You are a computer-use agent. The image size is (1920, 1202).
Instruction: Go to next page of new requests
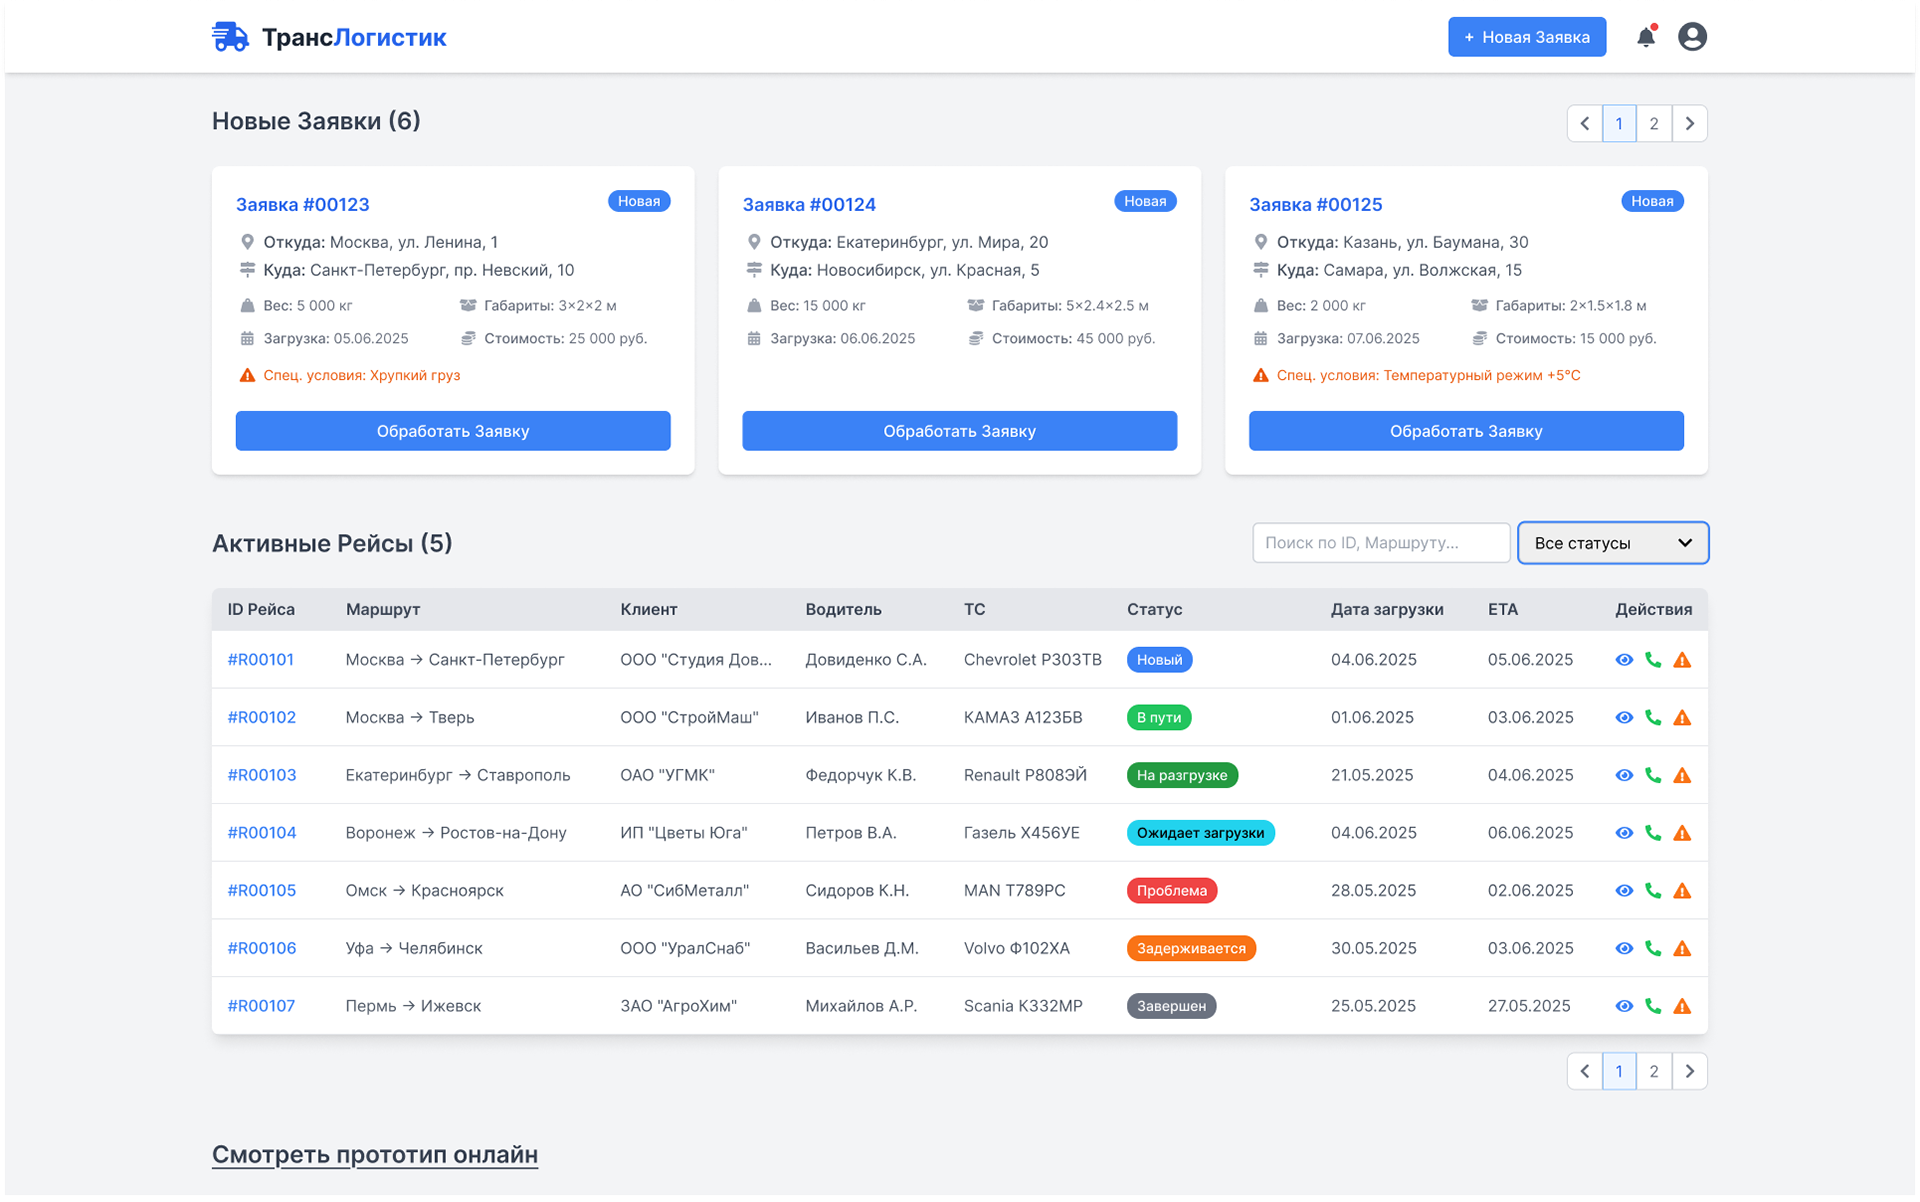(x=1689, y=124)
